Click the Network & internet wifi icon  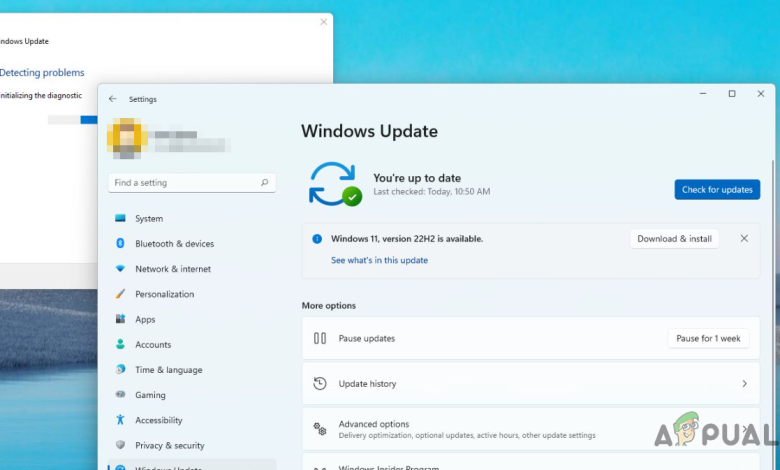pyautogui.click(x=120, y=269)
